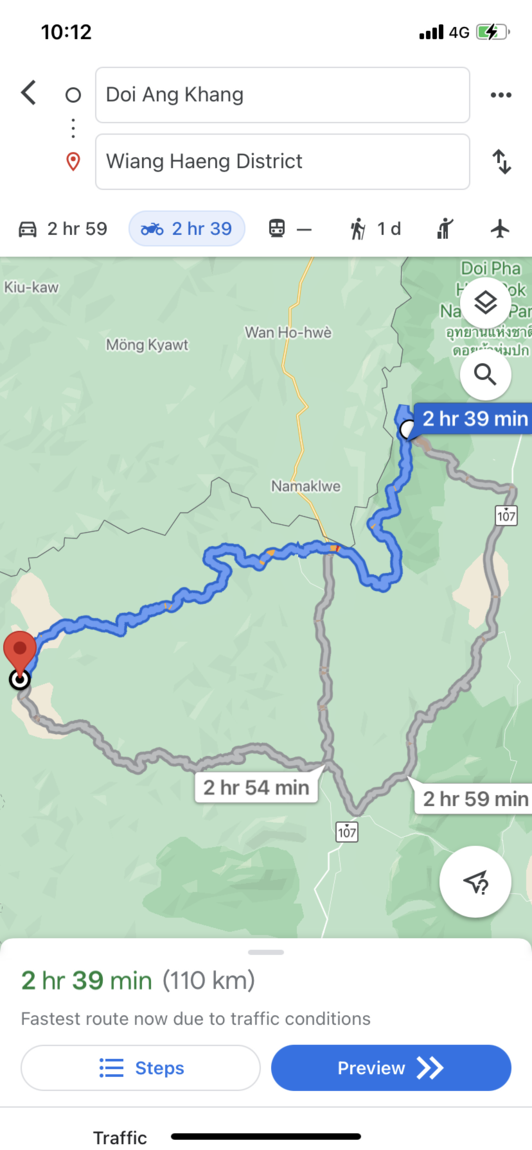Start the route Preview button

pyautogui.click(x=391, y=1068)
